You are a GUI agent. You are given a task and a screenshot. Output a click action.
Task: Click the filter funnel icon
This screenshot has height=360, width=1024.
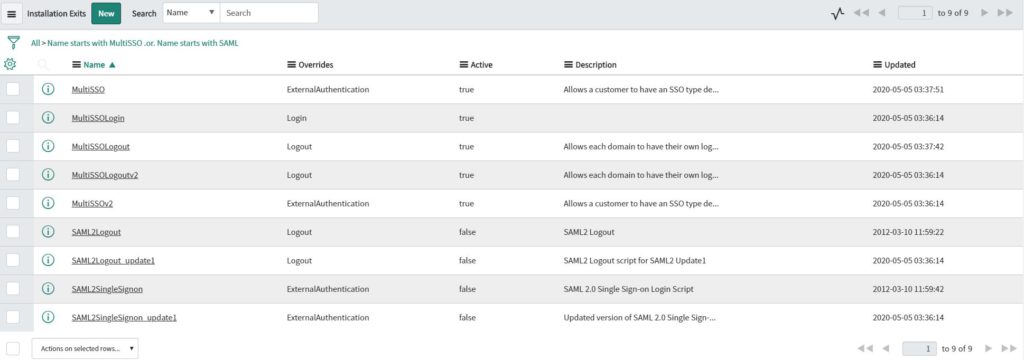coord(13,43)
